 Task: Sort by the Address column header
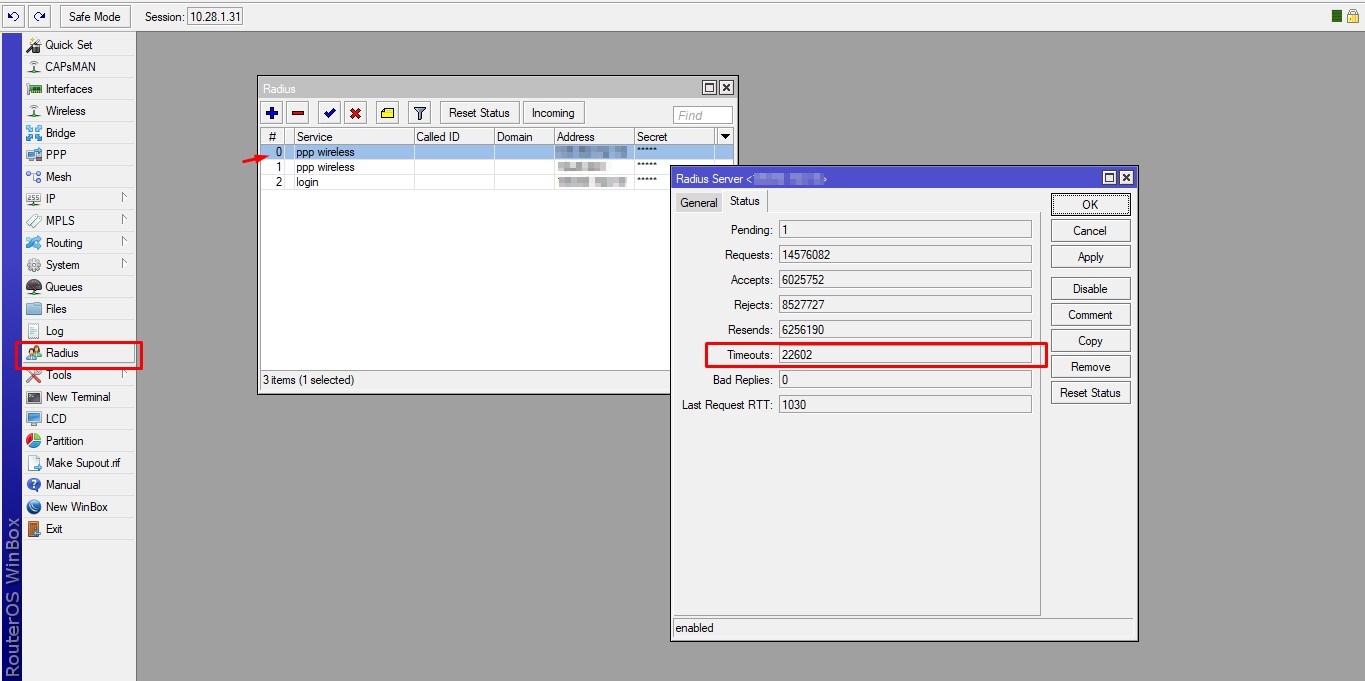pyautogui.click(x=594, y=136)
